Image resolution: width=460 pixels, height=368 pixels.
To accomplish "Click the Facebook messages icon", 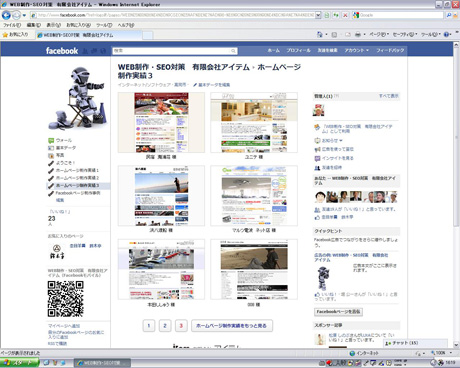I will tap(94, 51).
